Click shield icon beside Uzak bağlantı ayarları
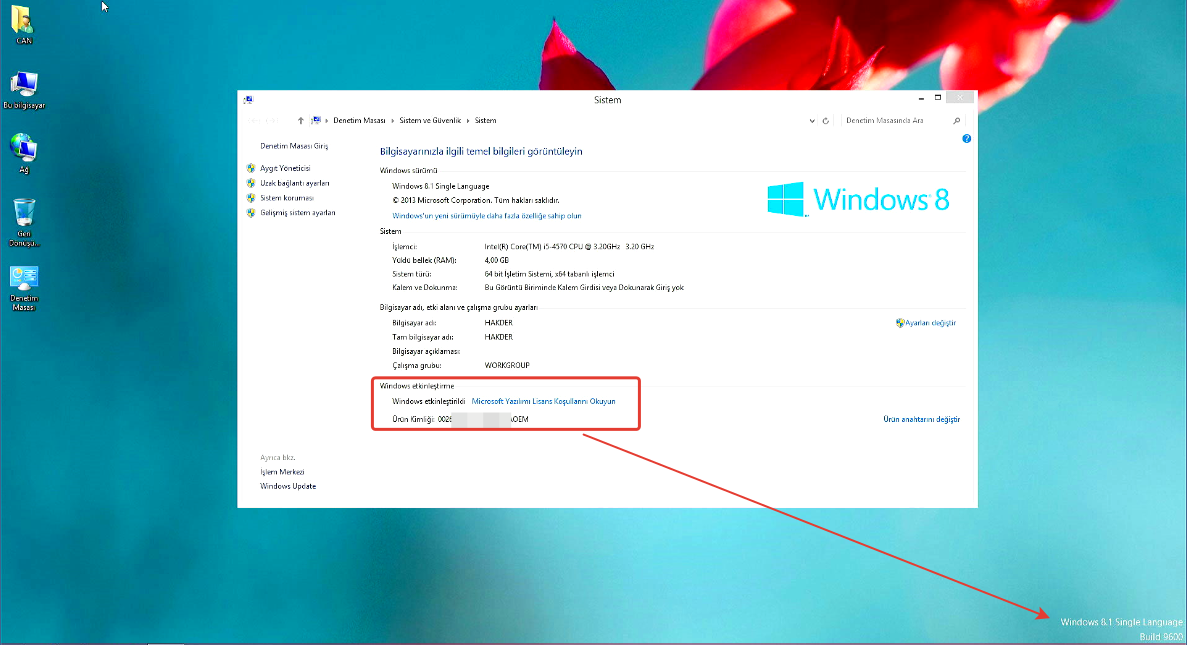 tap(251, 183)
